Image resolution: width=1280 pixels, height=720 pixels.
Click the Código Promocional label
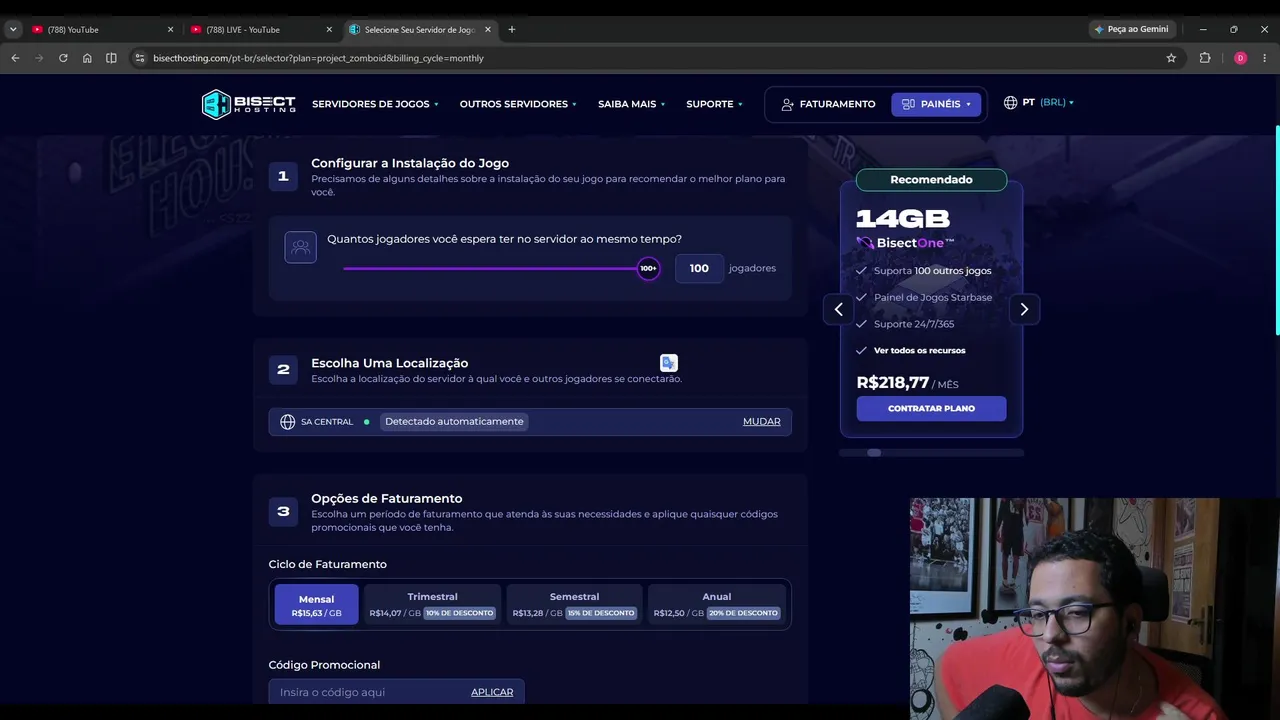(324, 665)
